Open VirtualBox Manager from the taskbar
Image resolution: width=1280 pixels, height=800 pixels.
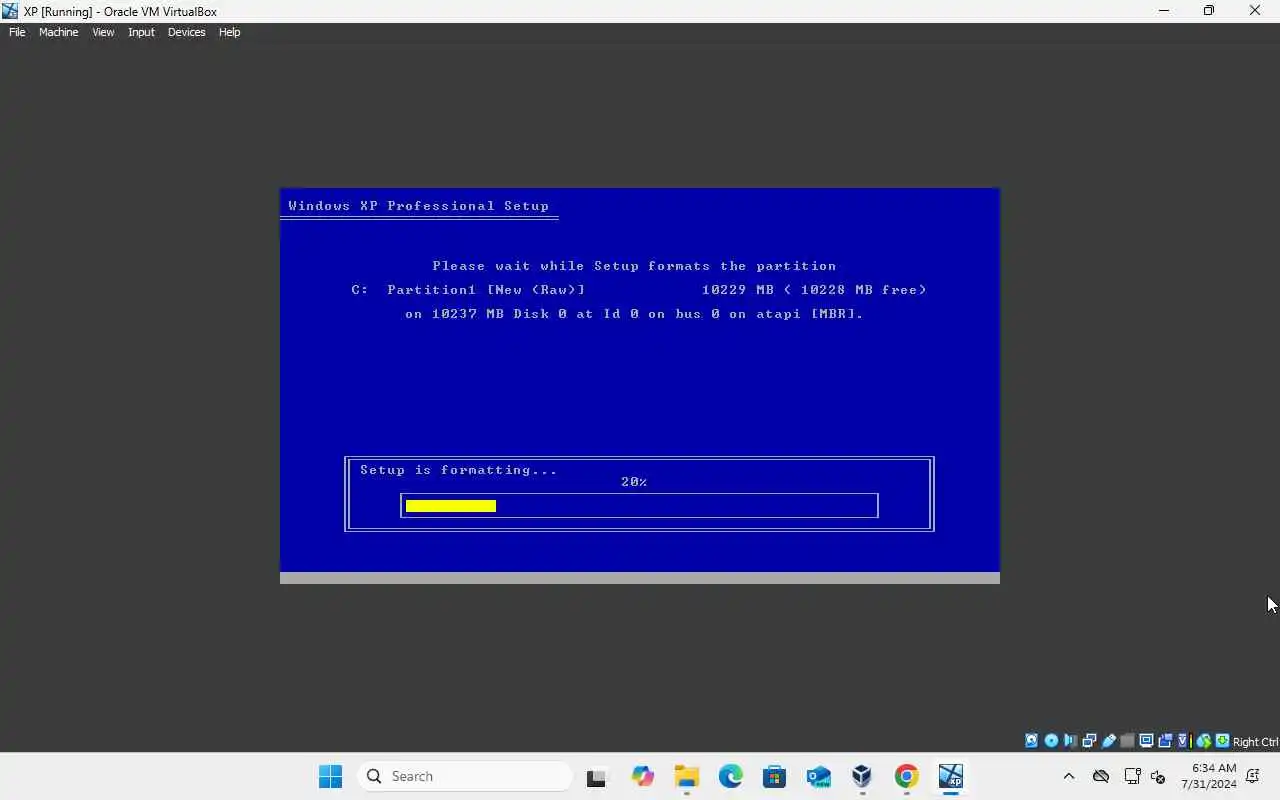(x=862, y=776)
